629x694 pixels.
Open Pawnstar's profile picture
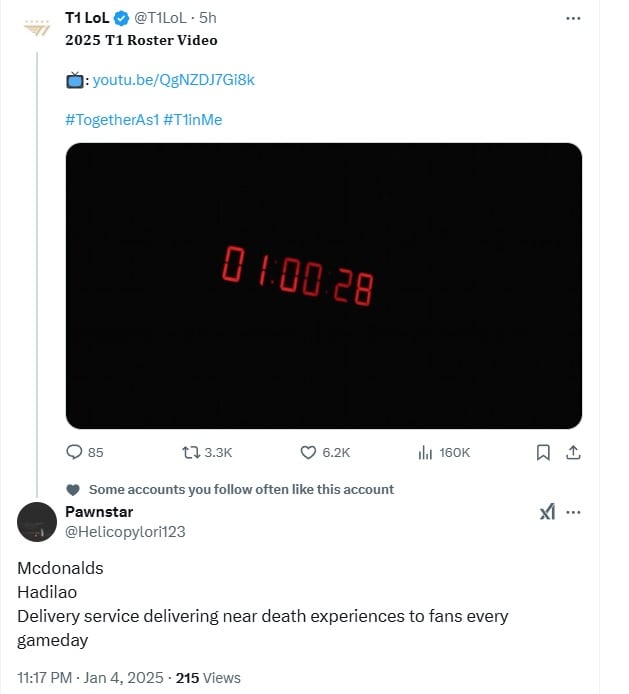(37, 522)
